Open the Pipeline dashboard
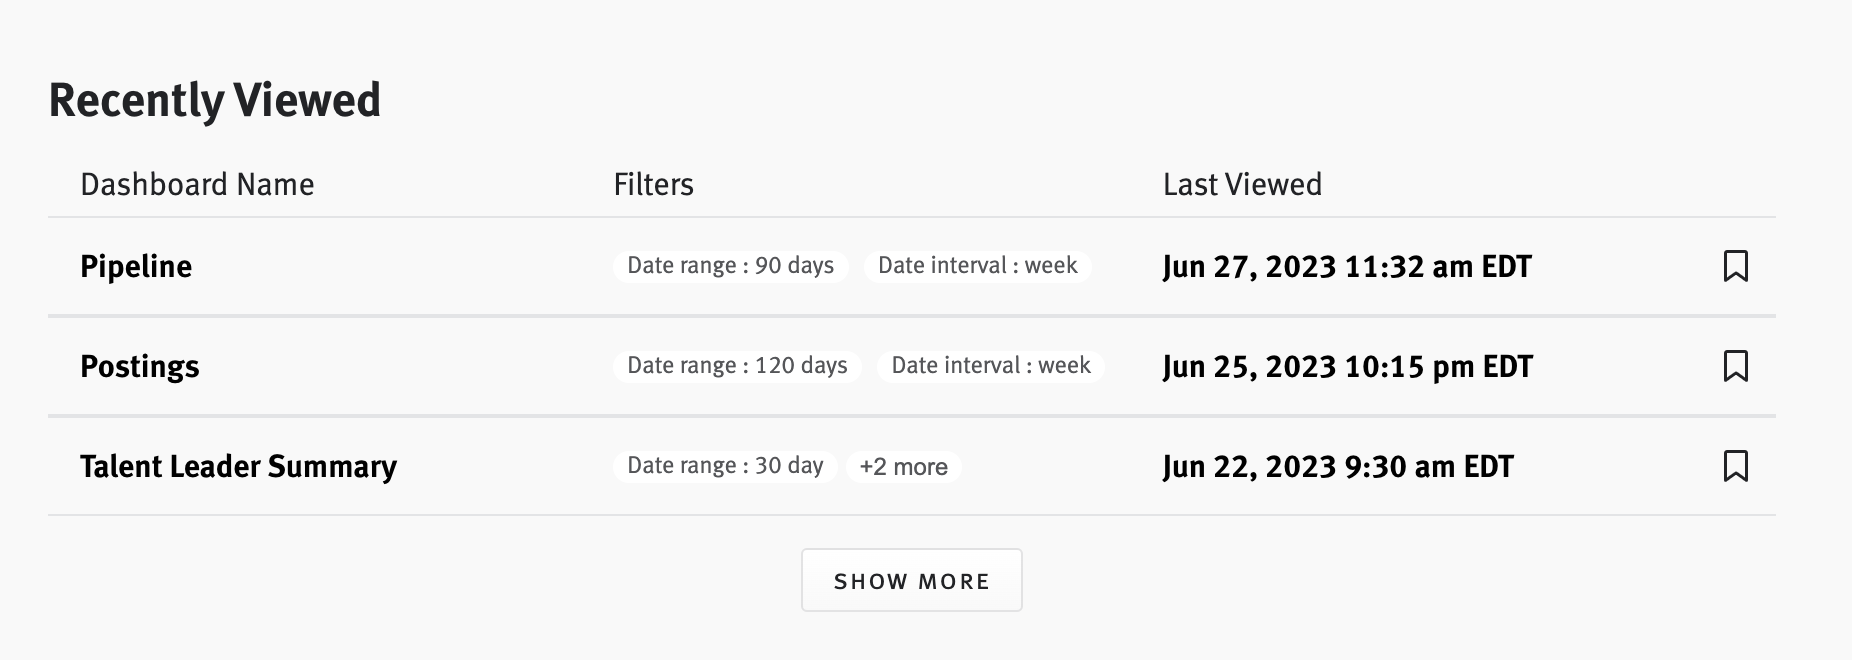The image size is (1852, 660). click(x=136, y=267)
